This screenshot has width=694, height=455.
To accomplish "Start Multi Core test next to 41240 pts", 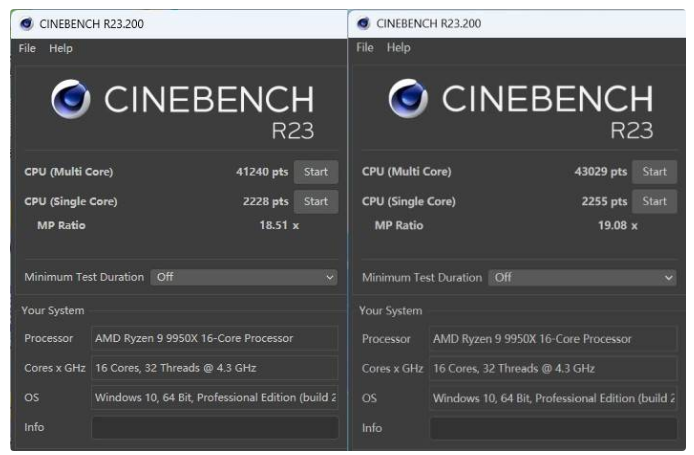I will click(315, 172).
